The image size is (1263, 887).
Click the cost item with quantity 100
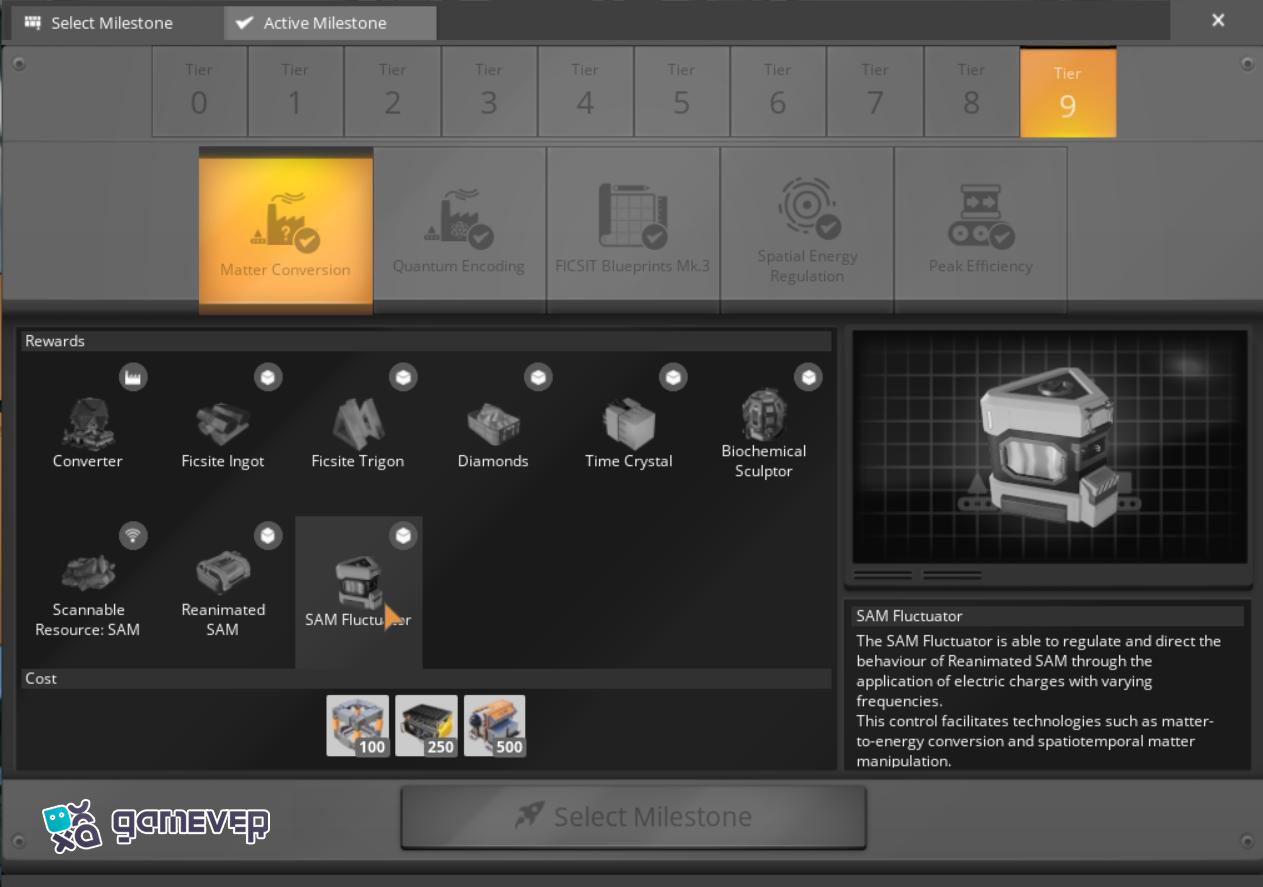coord(357,726)
